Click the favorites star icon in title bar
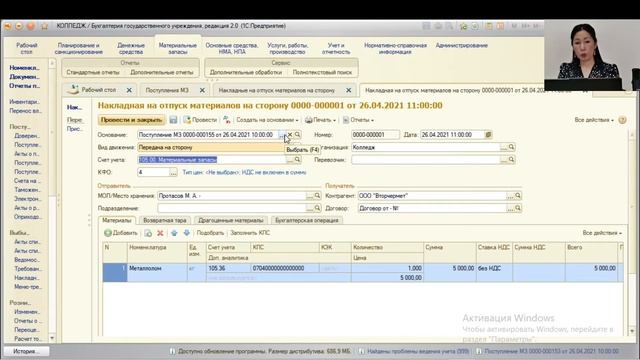 click(x=44, y=26)
